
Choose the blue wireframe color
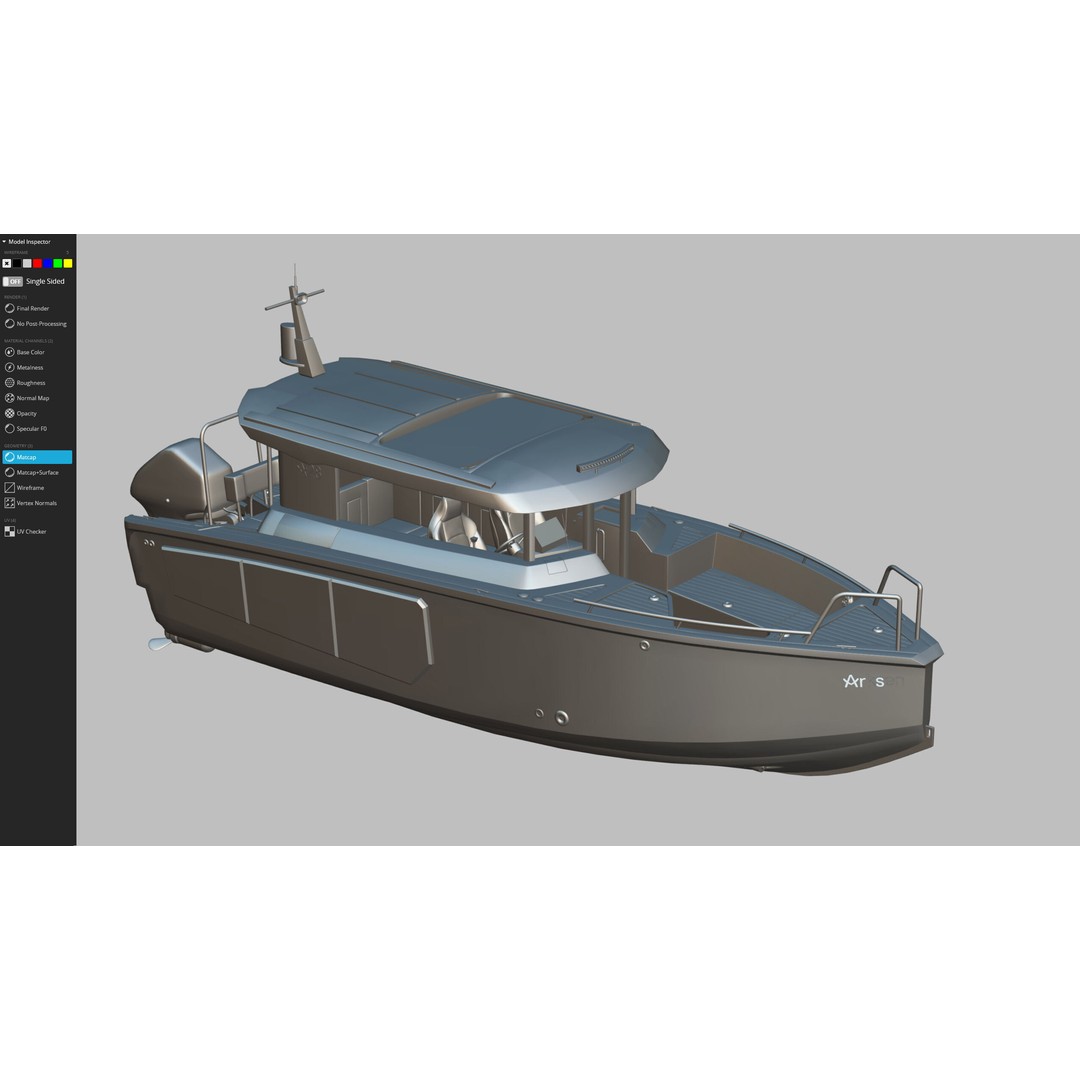click(48, 263)
